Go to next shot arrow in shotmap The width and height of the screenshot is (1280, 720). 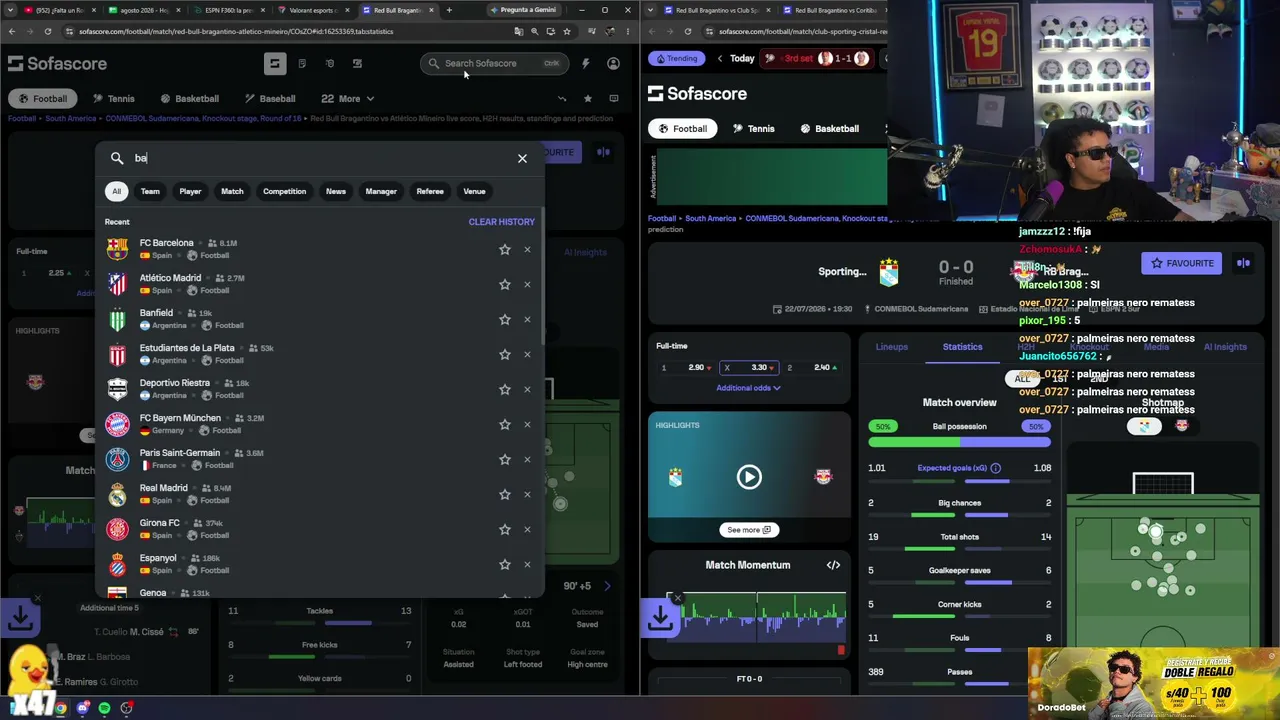[x=607, y=586]
